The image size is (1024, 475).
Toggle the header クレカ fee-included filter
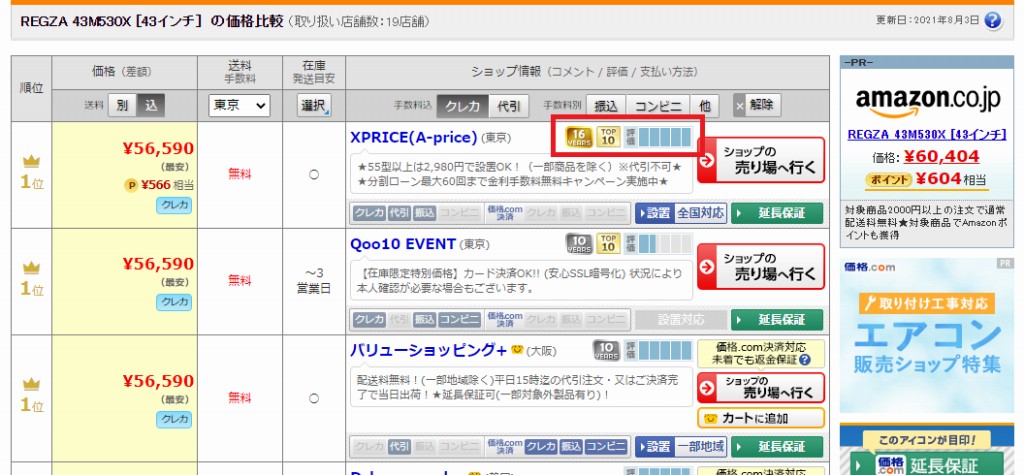[462, 105]
